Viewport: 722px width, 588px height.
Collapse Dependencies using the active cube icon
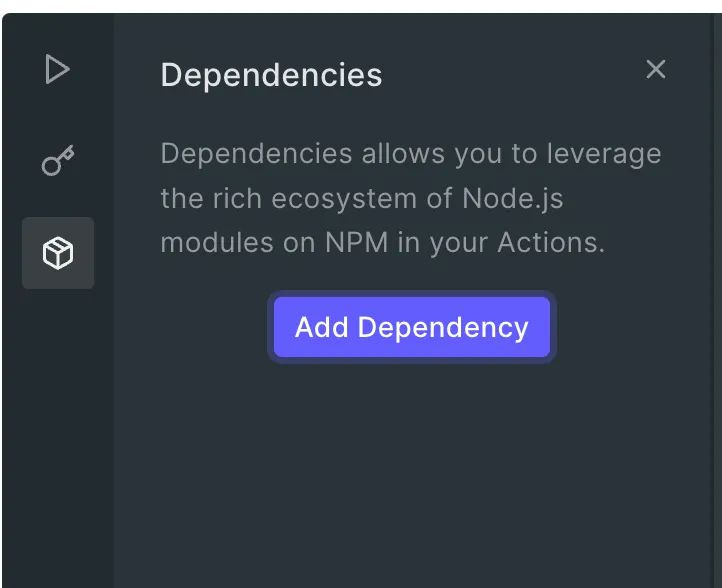click(x=58, y=253)
